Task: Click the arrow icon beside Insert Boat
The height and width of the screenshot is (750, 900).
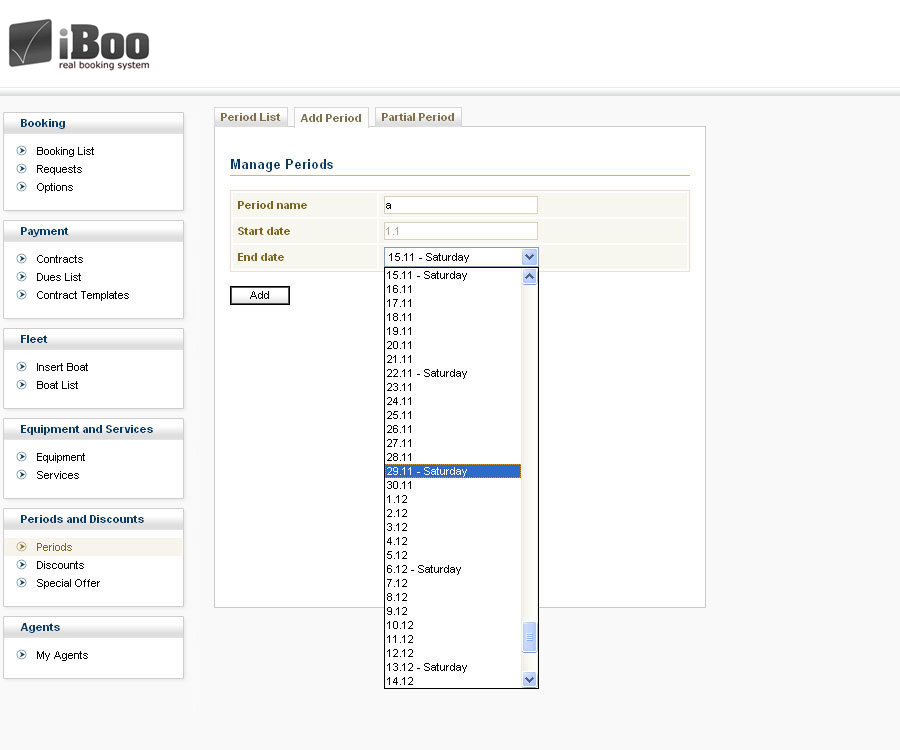Action: pos(22,367)
